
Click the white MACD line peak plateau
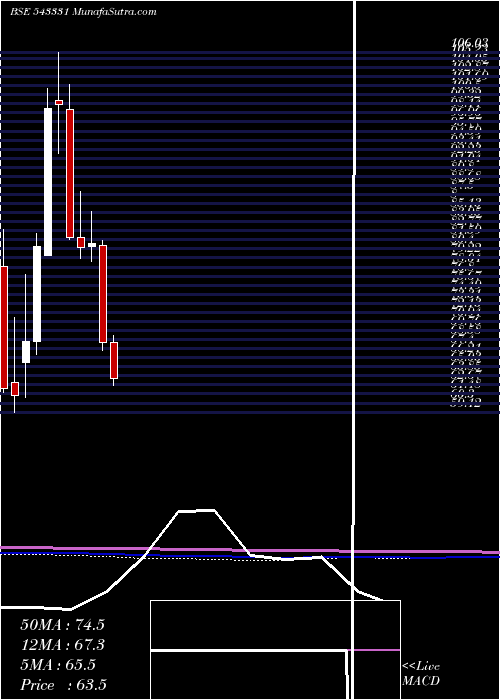click(196, 511)
